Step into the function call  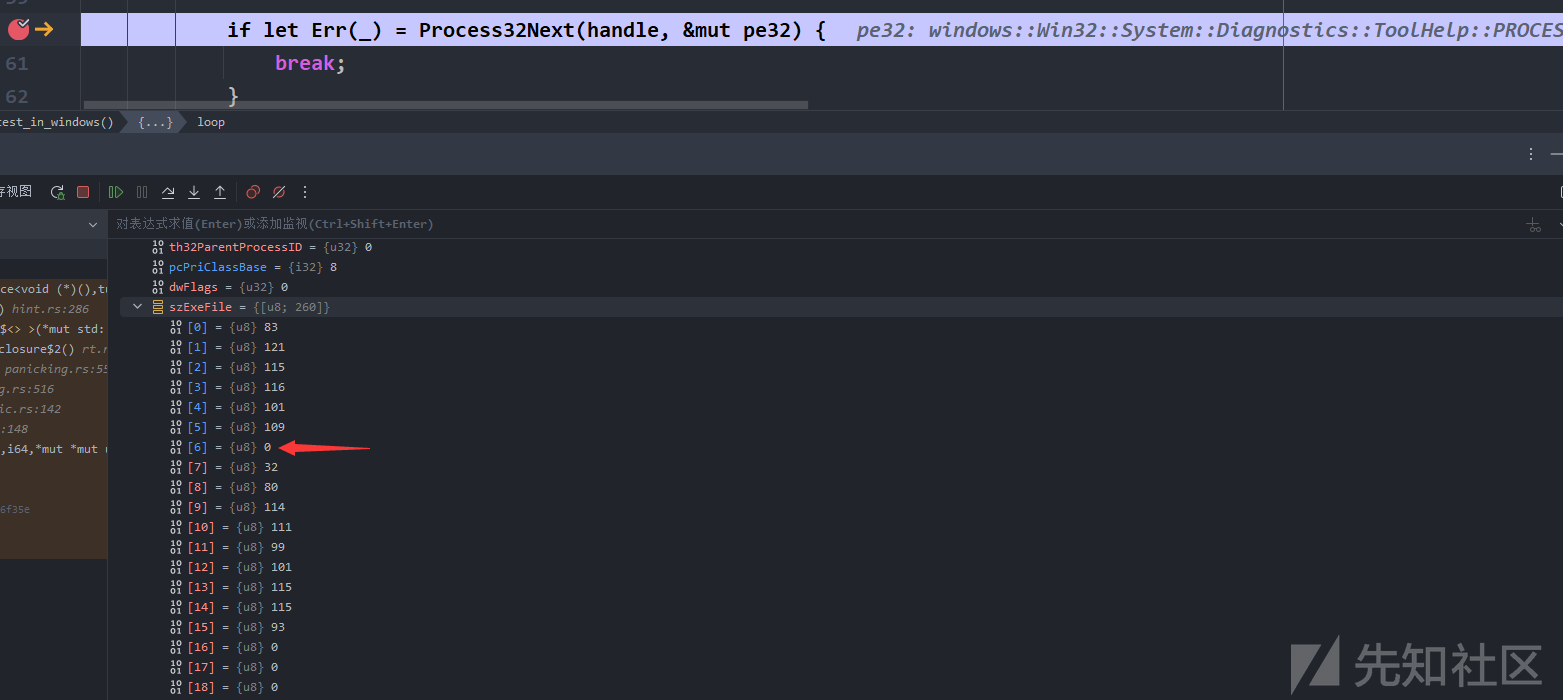pos(194,192)
